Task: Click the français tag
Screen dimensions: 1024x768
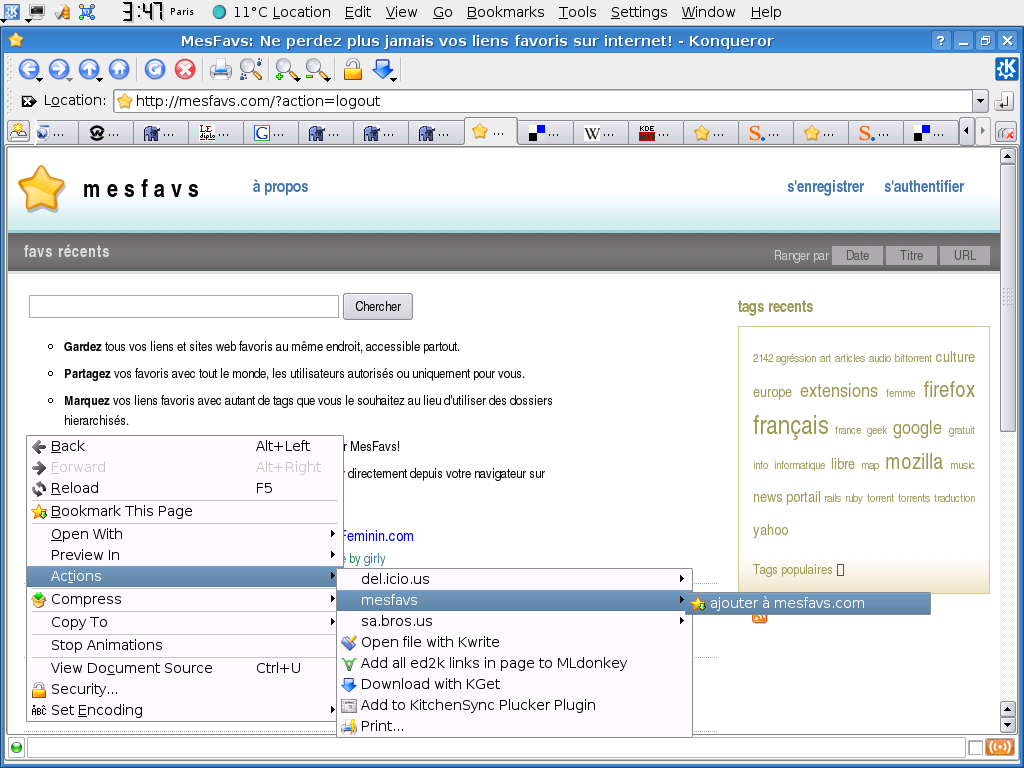Action: [x=790, y=426]
